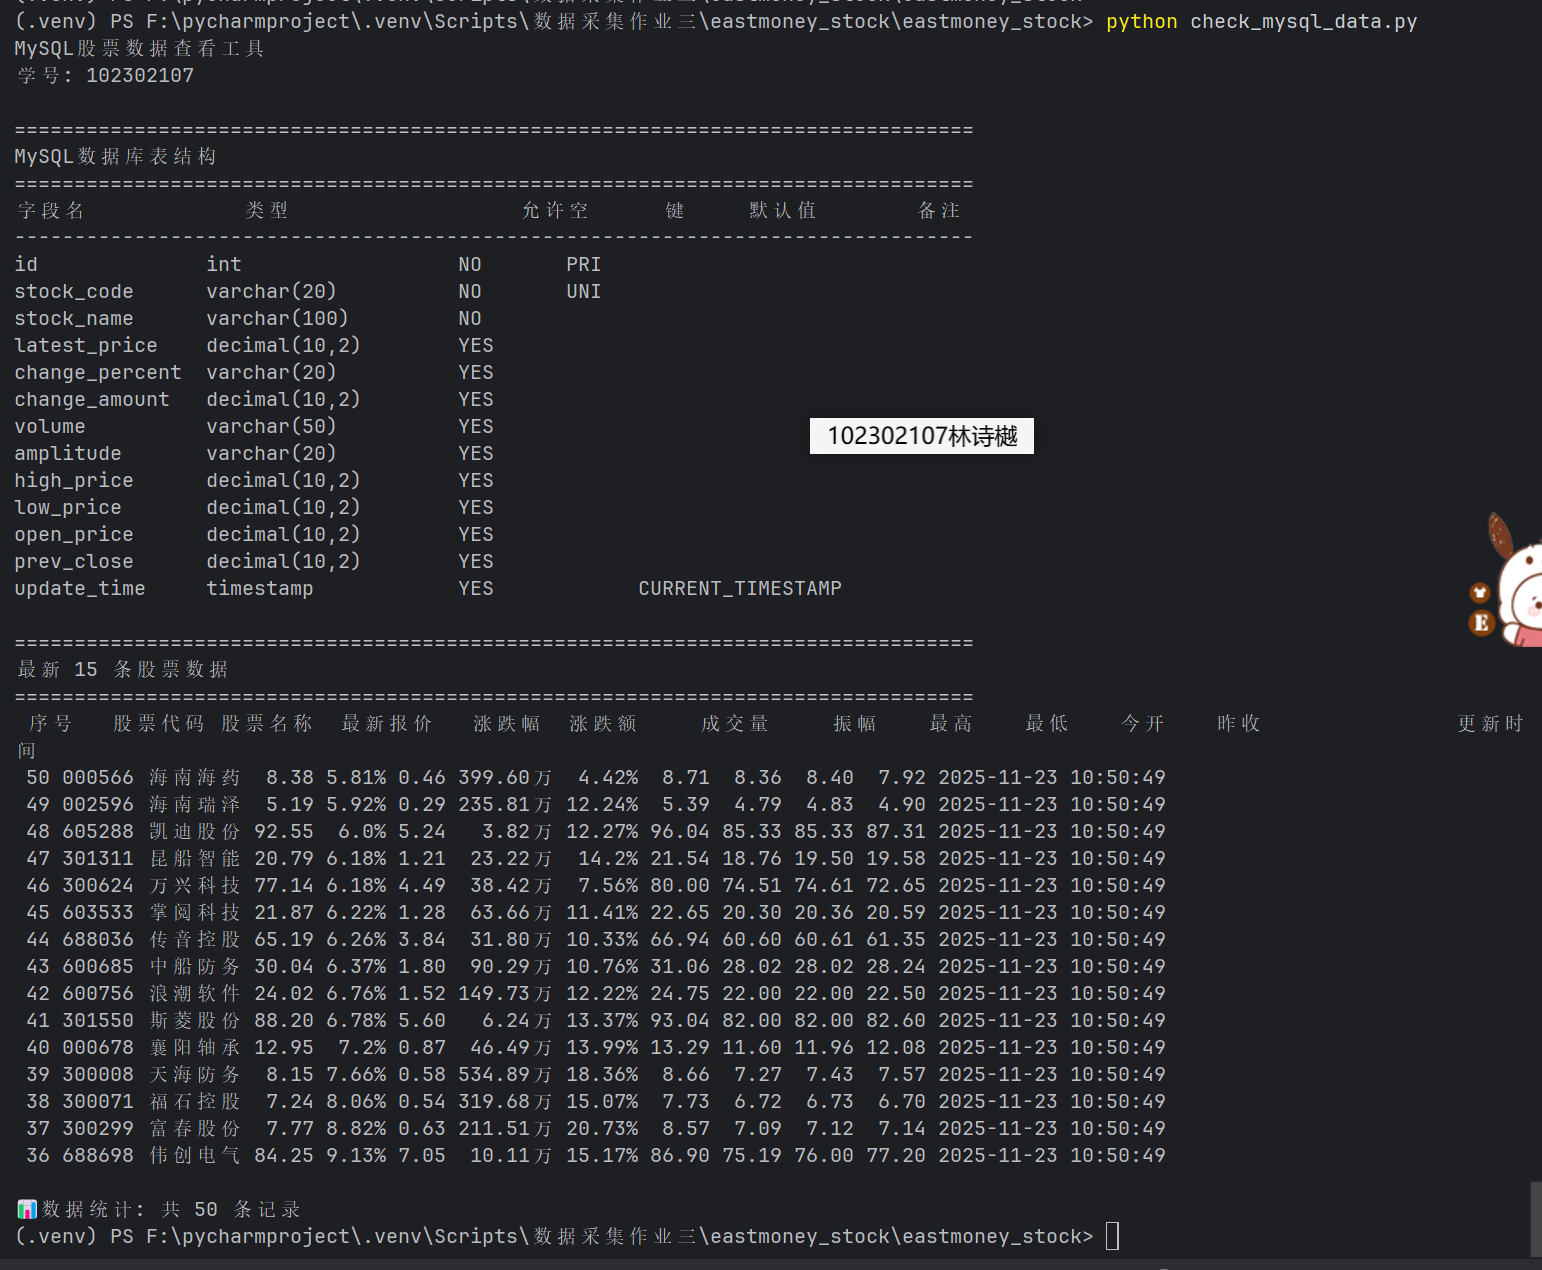Viewport: 1542px width, 1270px height.
Task: Click the 股票名称 column header
Action: (x=267, y=723)
